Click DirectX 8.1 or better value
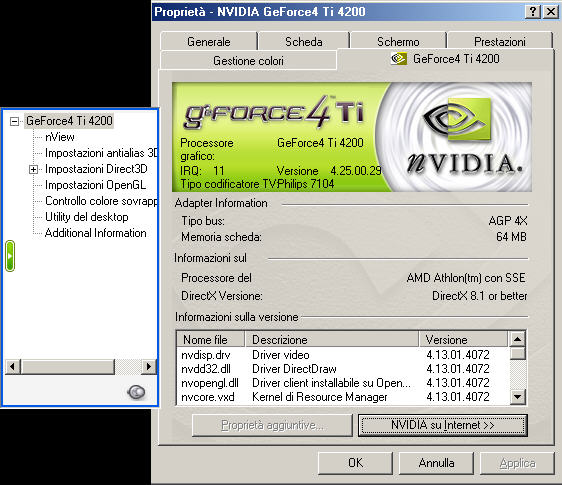The height and width of the screenshot is (485, 562). click(x=480, y=296)
